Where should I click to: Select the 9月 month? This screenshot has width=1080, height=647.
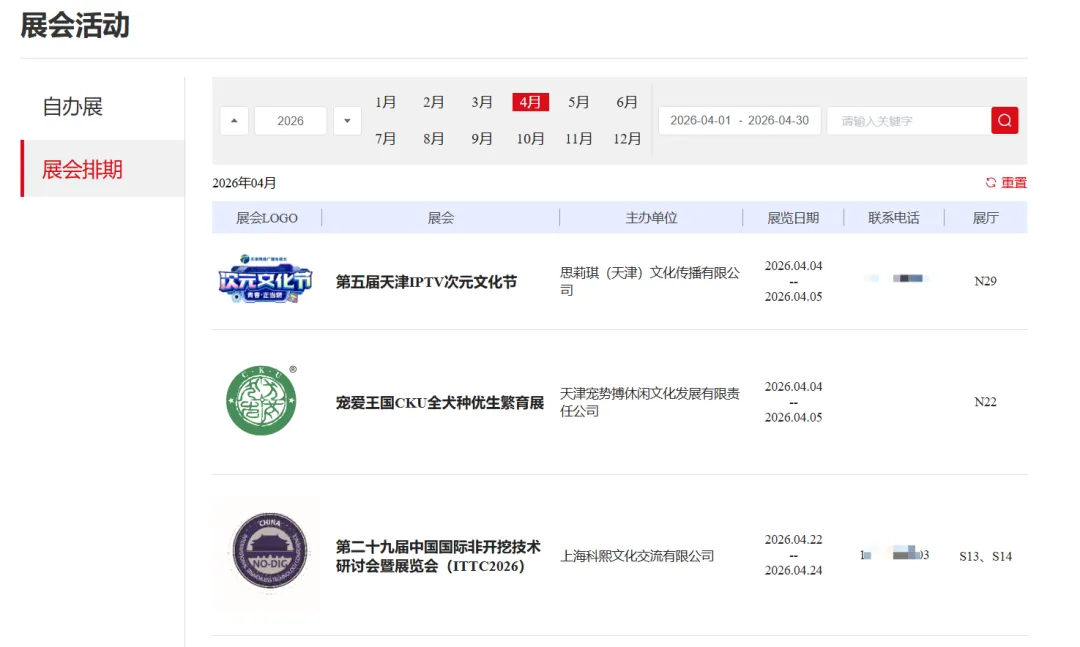pos(481,138)
